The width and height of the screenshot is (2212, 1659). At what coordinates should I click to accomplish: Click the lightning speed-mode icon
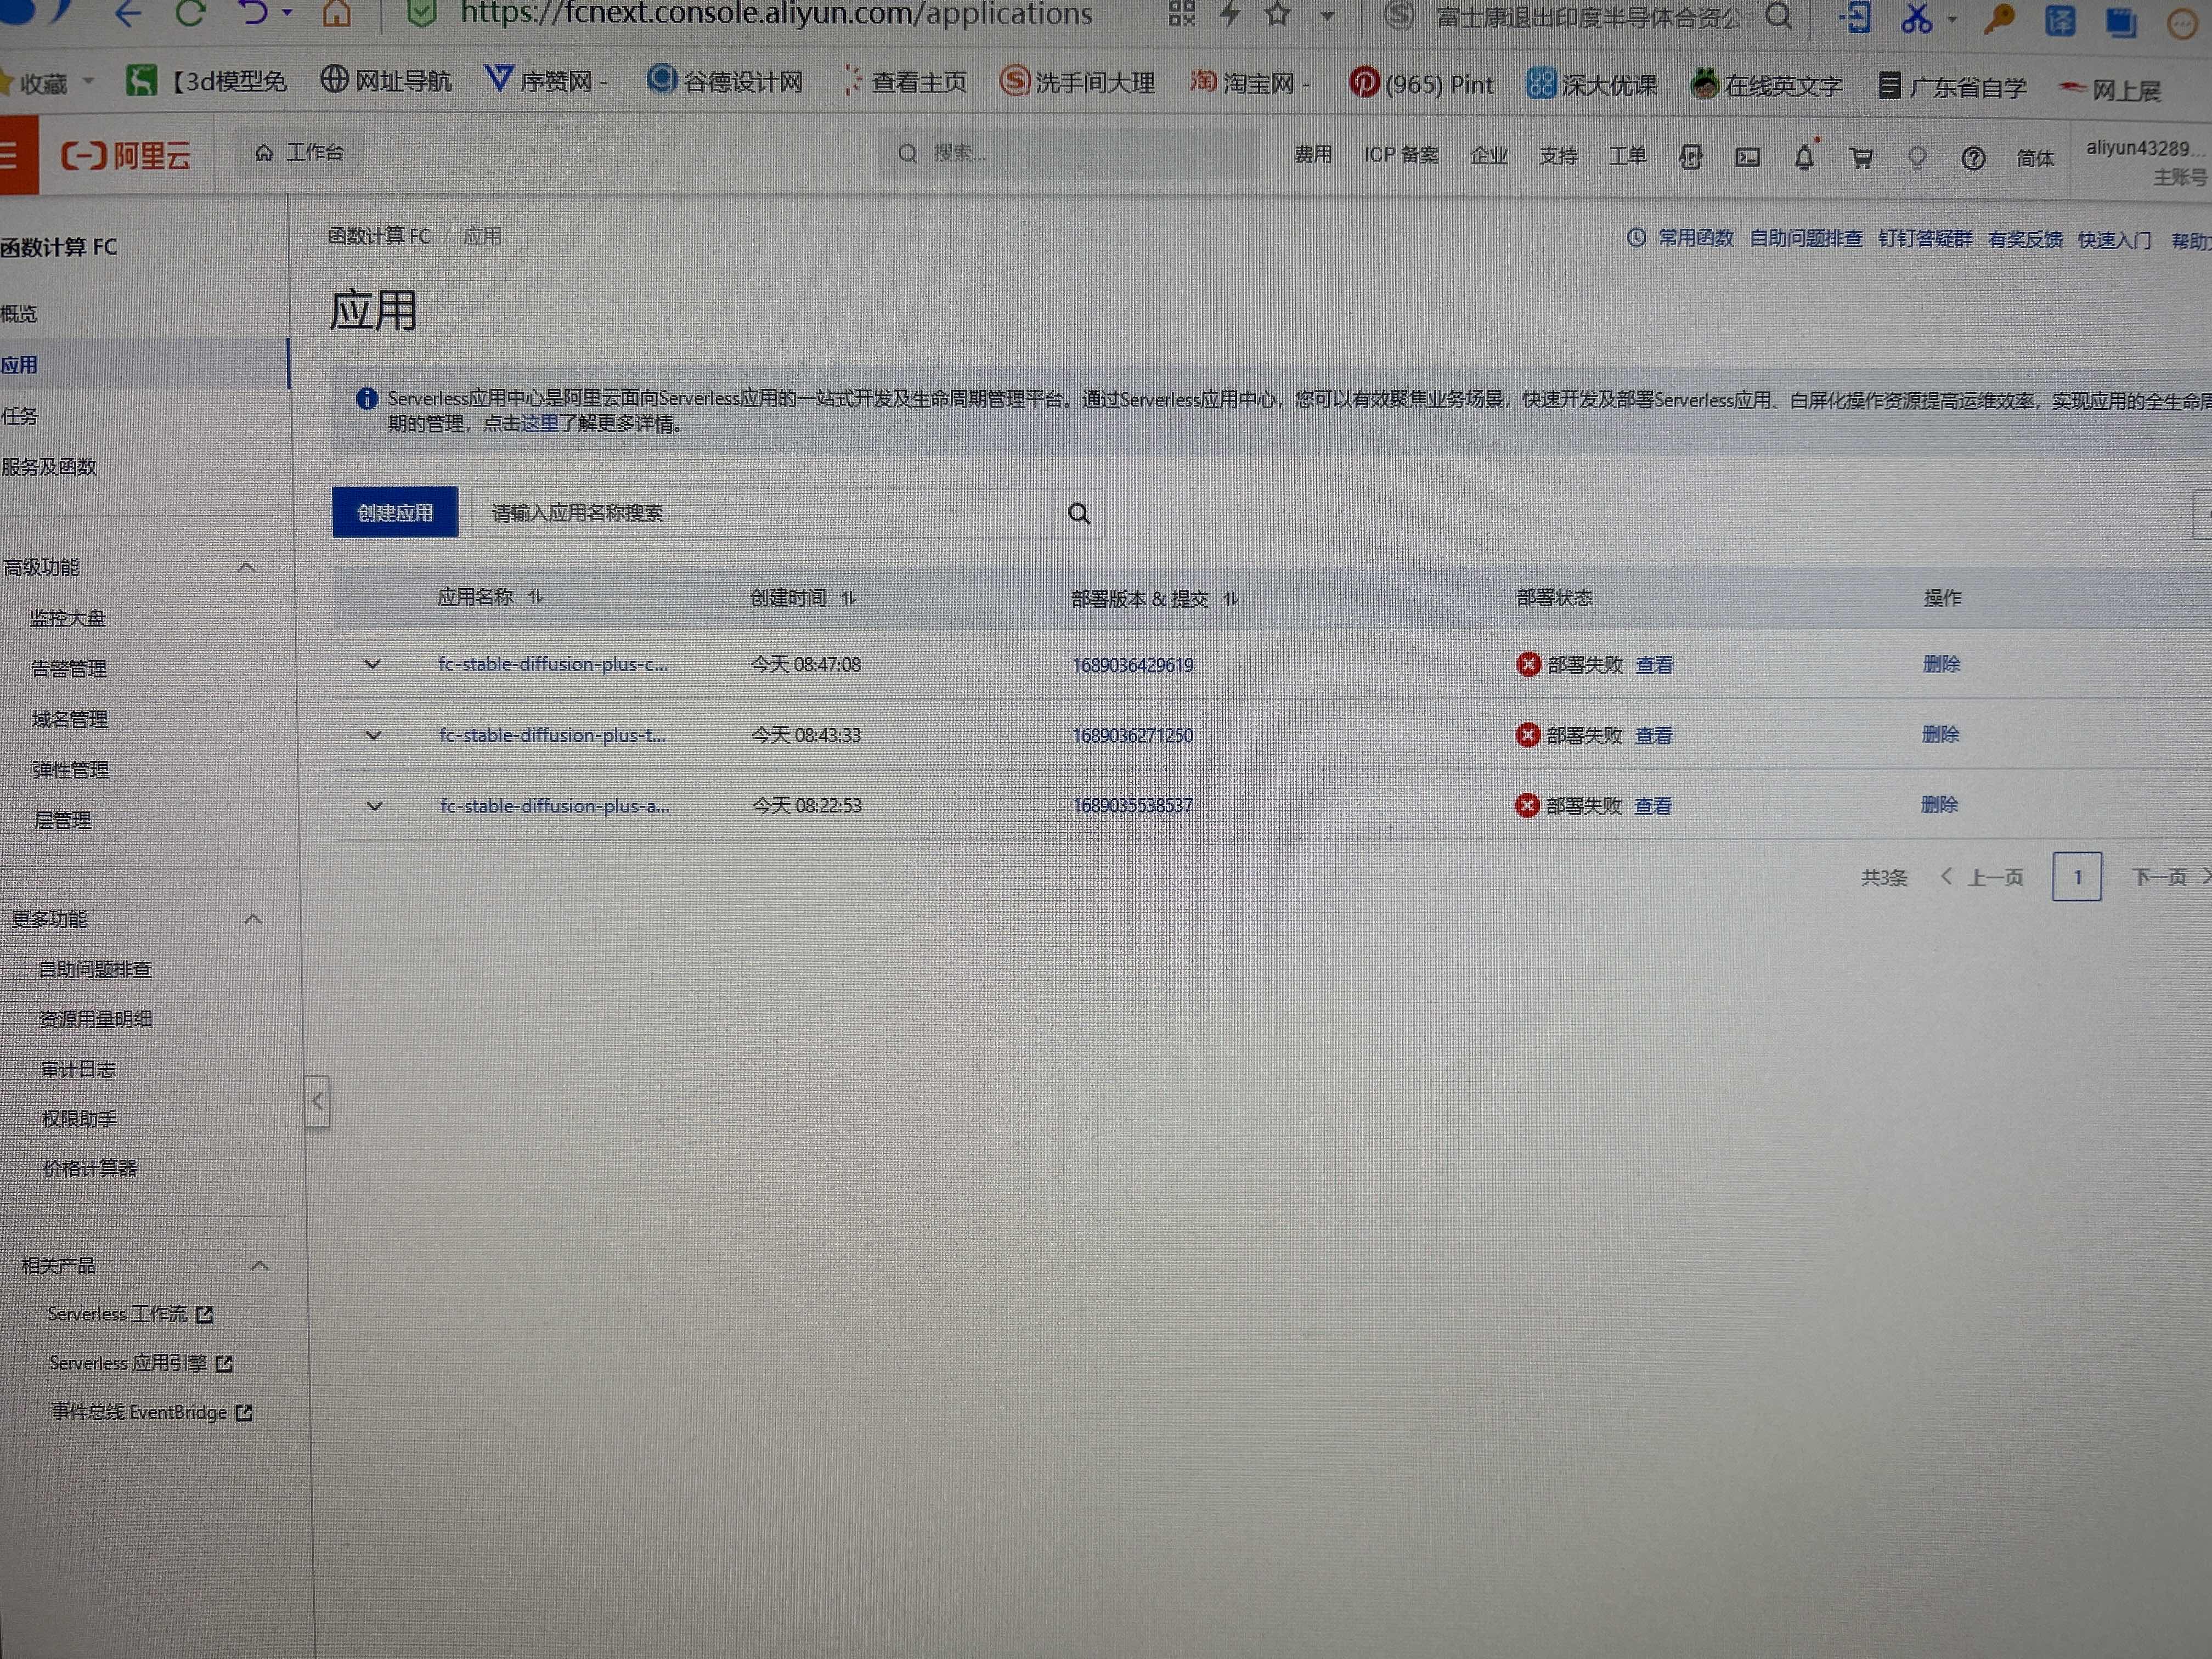(x=1231, y=13)
